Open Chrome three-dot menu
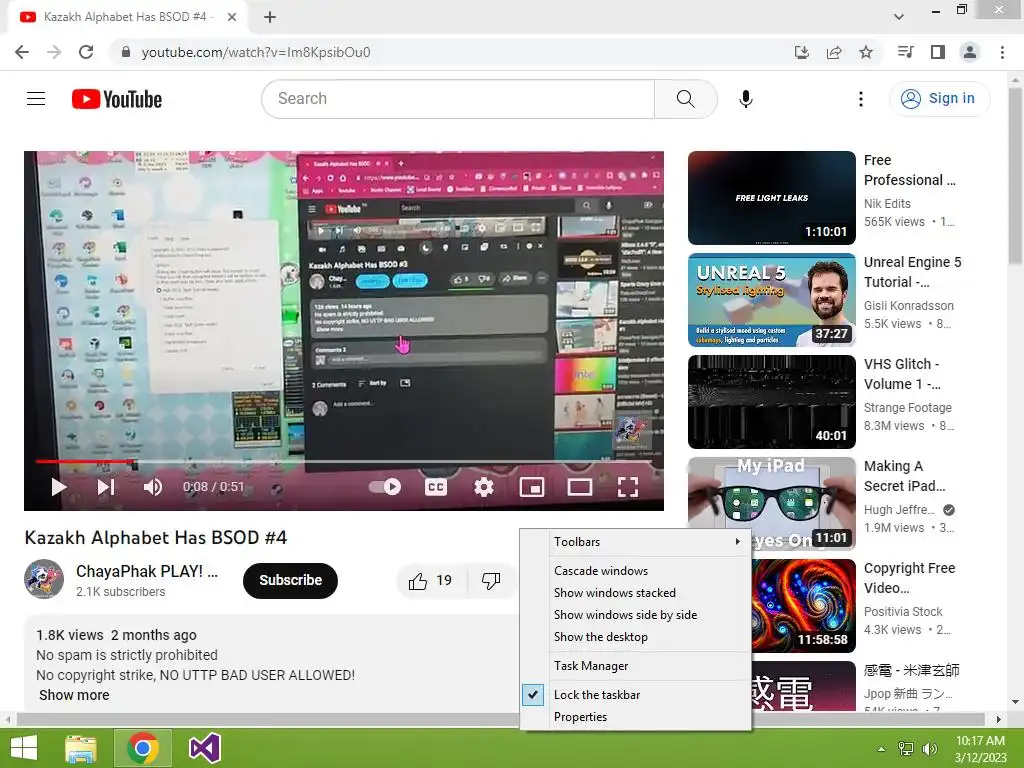1024x768 pixels. [x=1002, y=52]
